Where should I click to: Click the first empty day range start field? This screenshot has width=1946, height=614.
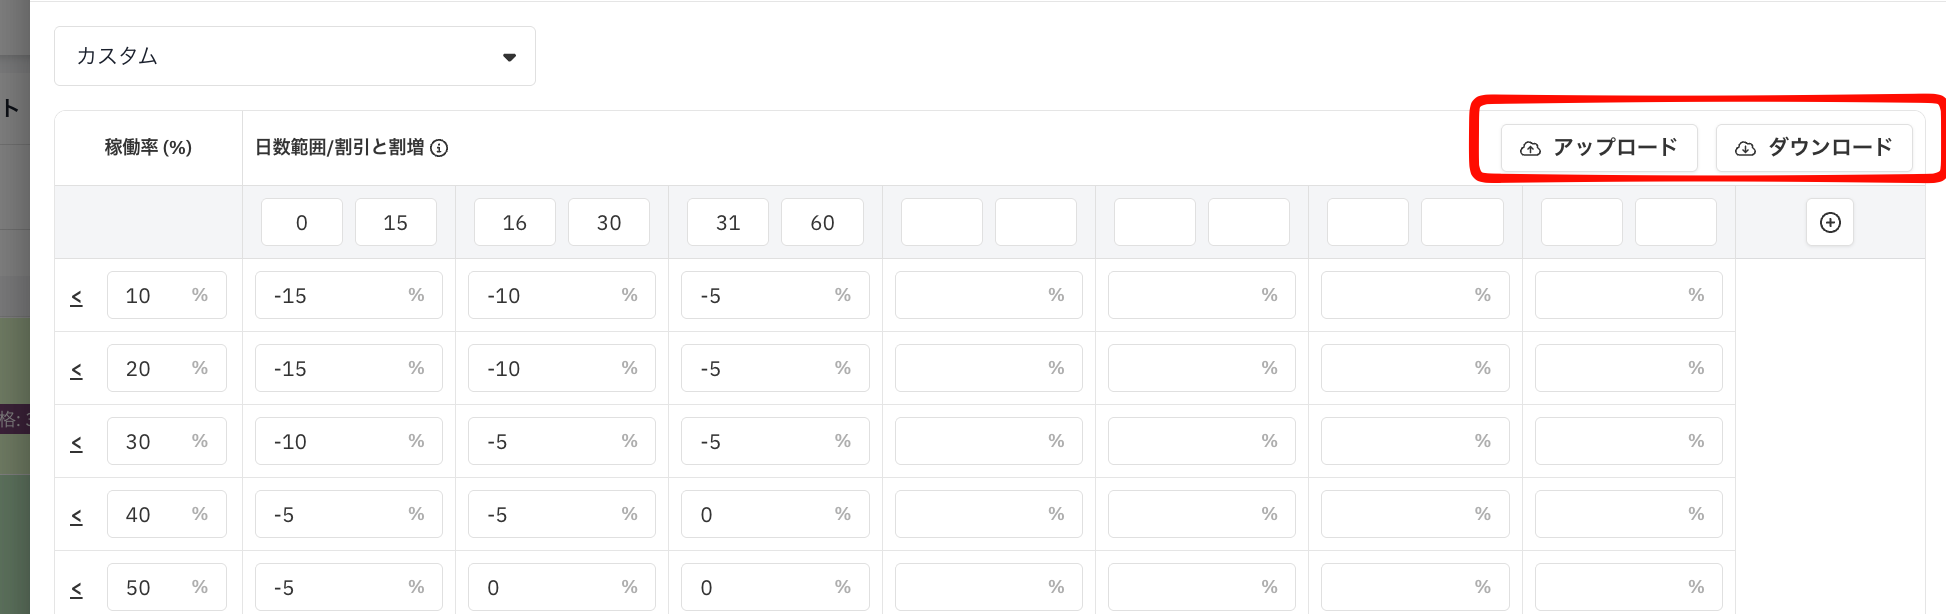click(x=942, y=222)
